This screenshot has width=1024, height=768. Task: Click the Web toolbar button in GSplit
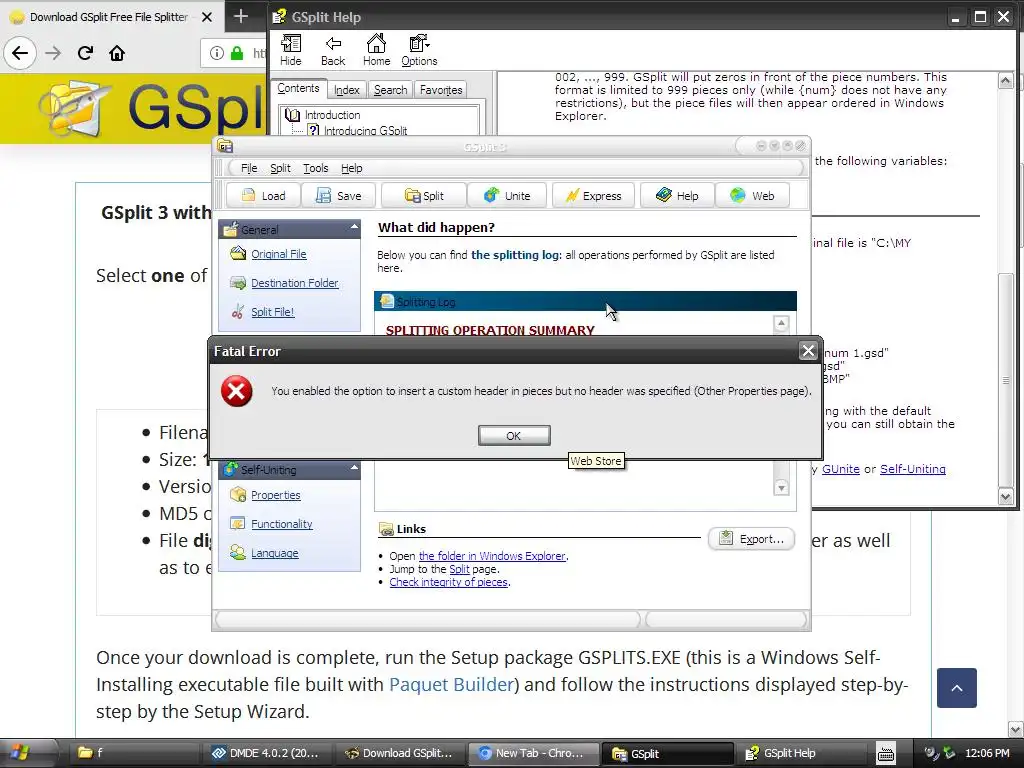tap(752, 196)
